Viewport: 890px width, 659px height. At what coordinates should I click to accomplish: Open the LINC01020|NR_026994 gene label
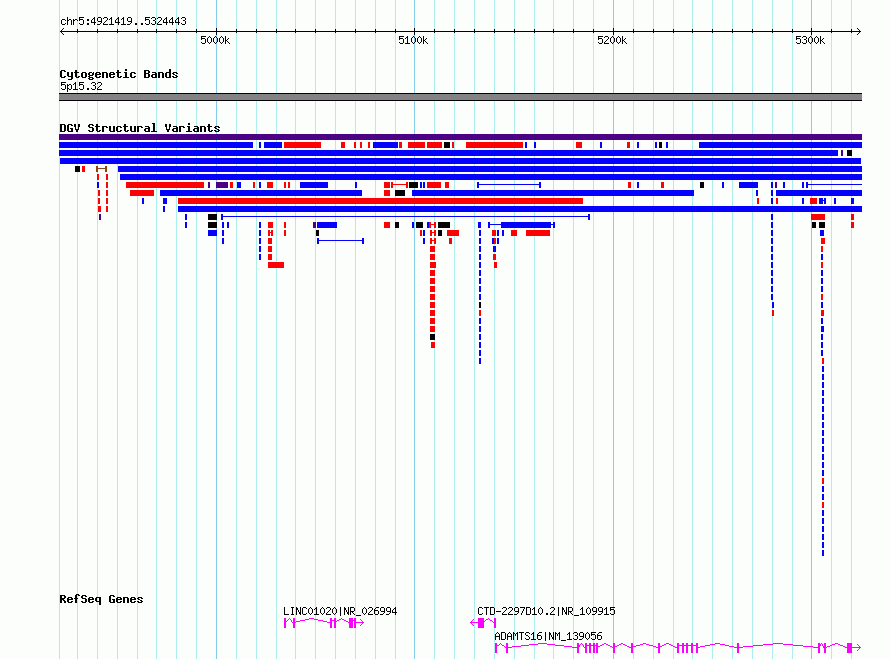point(340,611)
